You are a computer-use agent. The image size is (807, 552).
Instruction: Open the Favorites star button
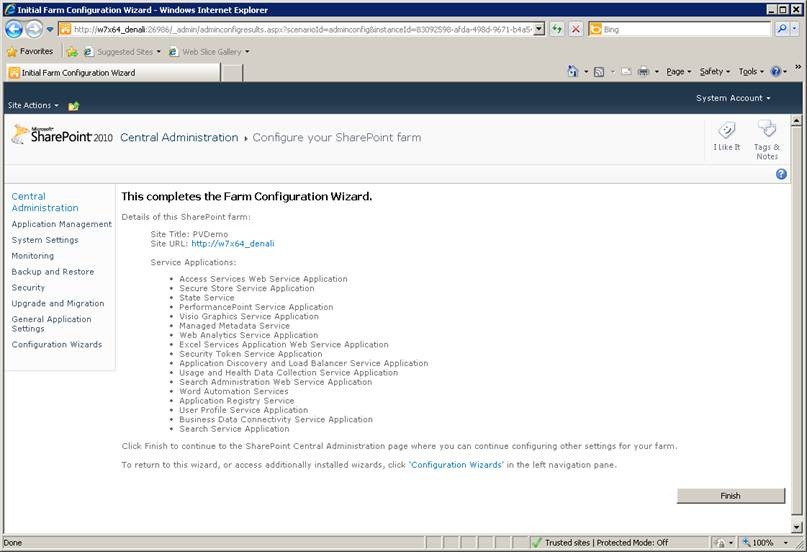coord(30,51)
